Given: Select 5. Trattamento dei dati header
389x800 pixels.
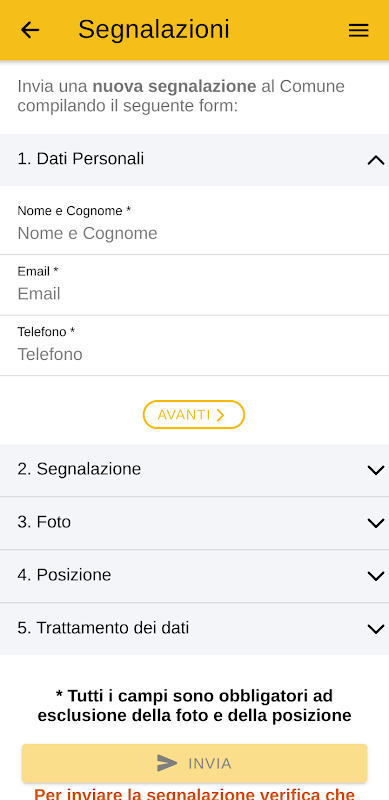Looking at the screenshot, I should tap(194, 629).
